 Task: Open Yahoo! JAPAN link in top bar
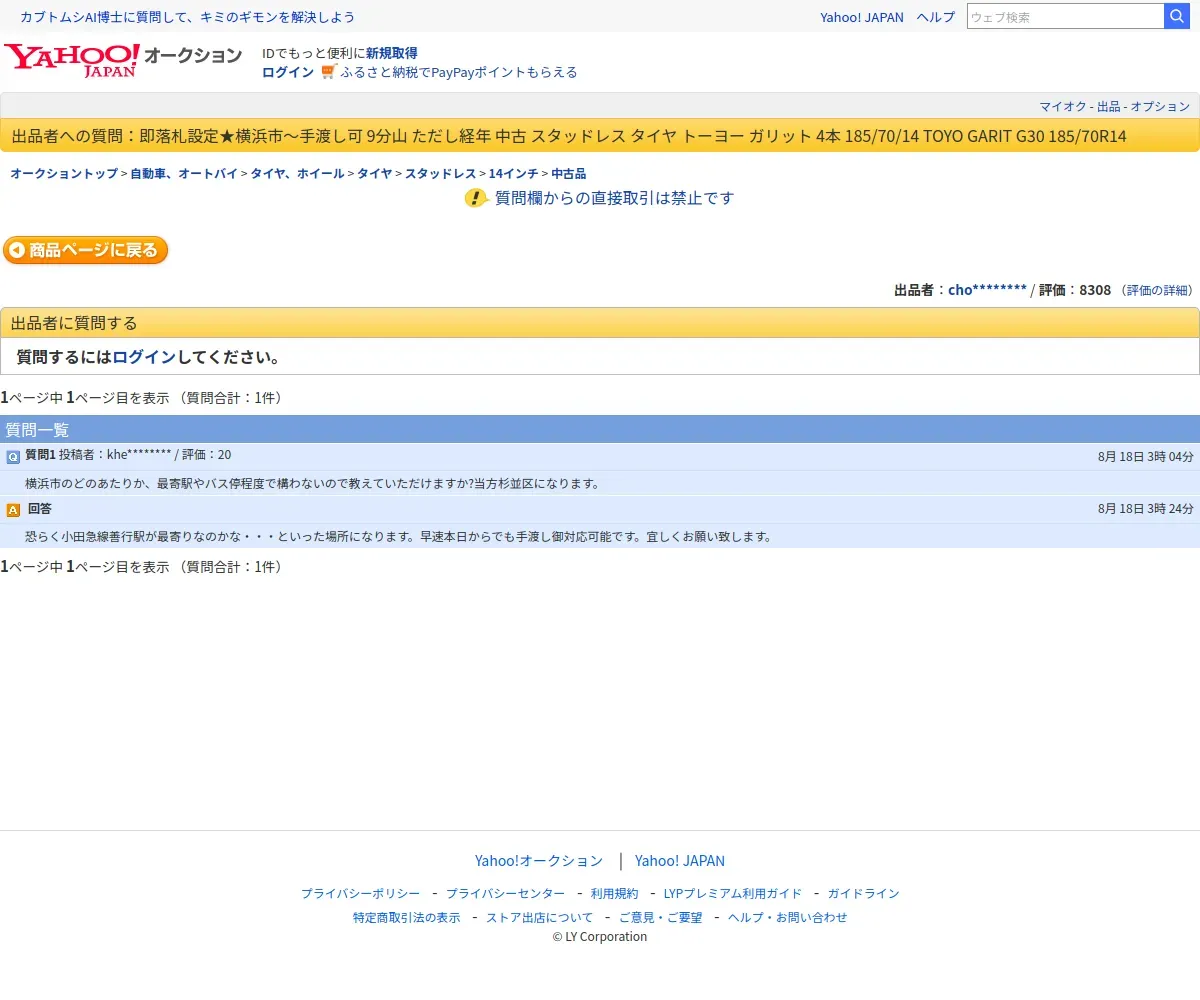862,17
